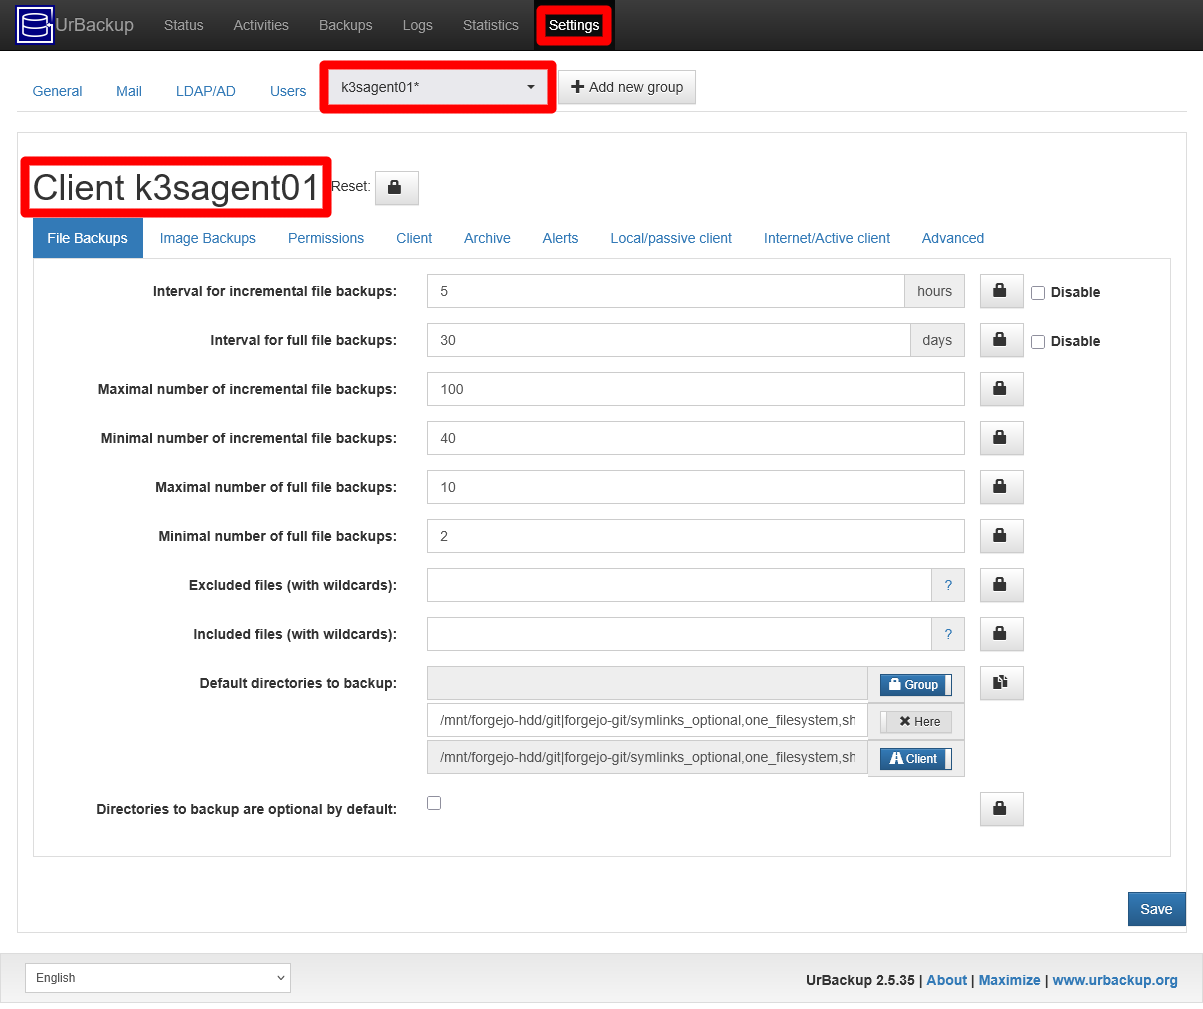The height and width of the screenshot is (1009, 1203).
Task: Click the lock for directories optional setting
Action: tap(1001, 808)
